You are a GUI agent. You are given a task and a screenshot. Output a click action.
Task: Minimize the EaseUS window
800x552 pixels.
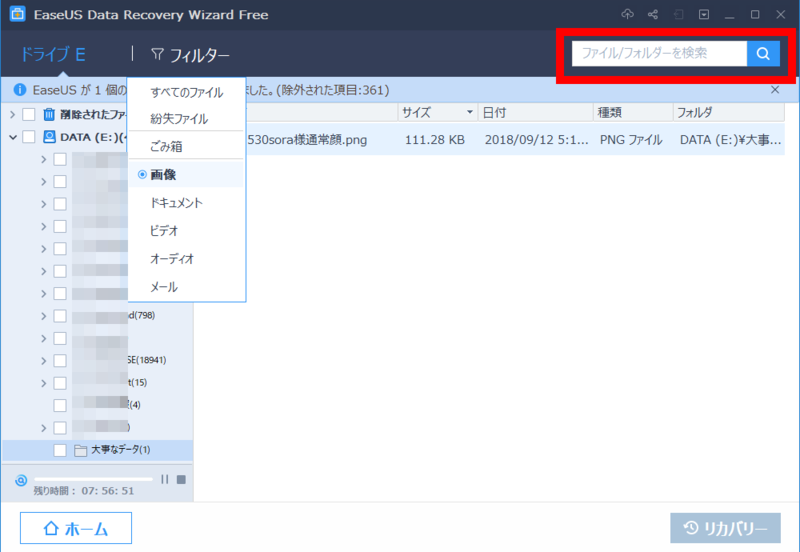coord(730,15)
